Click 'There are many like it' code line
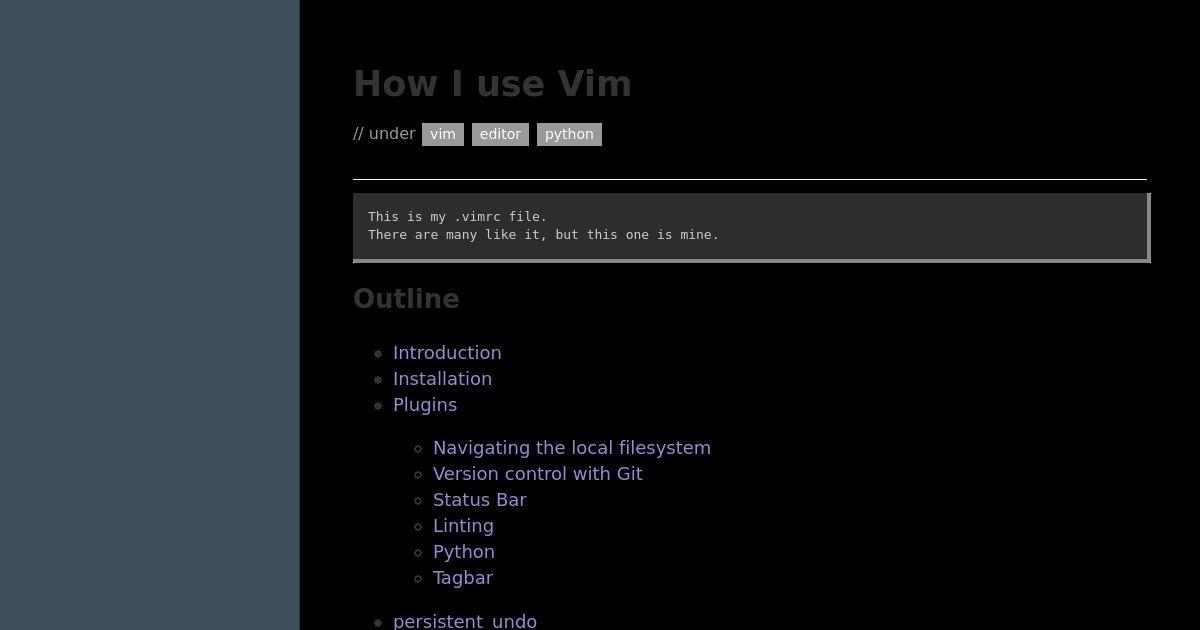1200x630 pixels. point(543,235)
